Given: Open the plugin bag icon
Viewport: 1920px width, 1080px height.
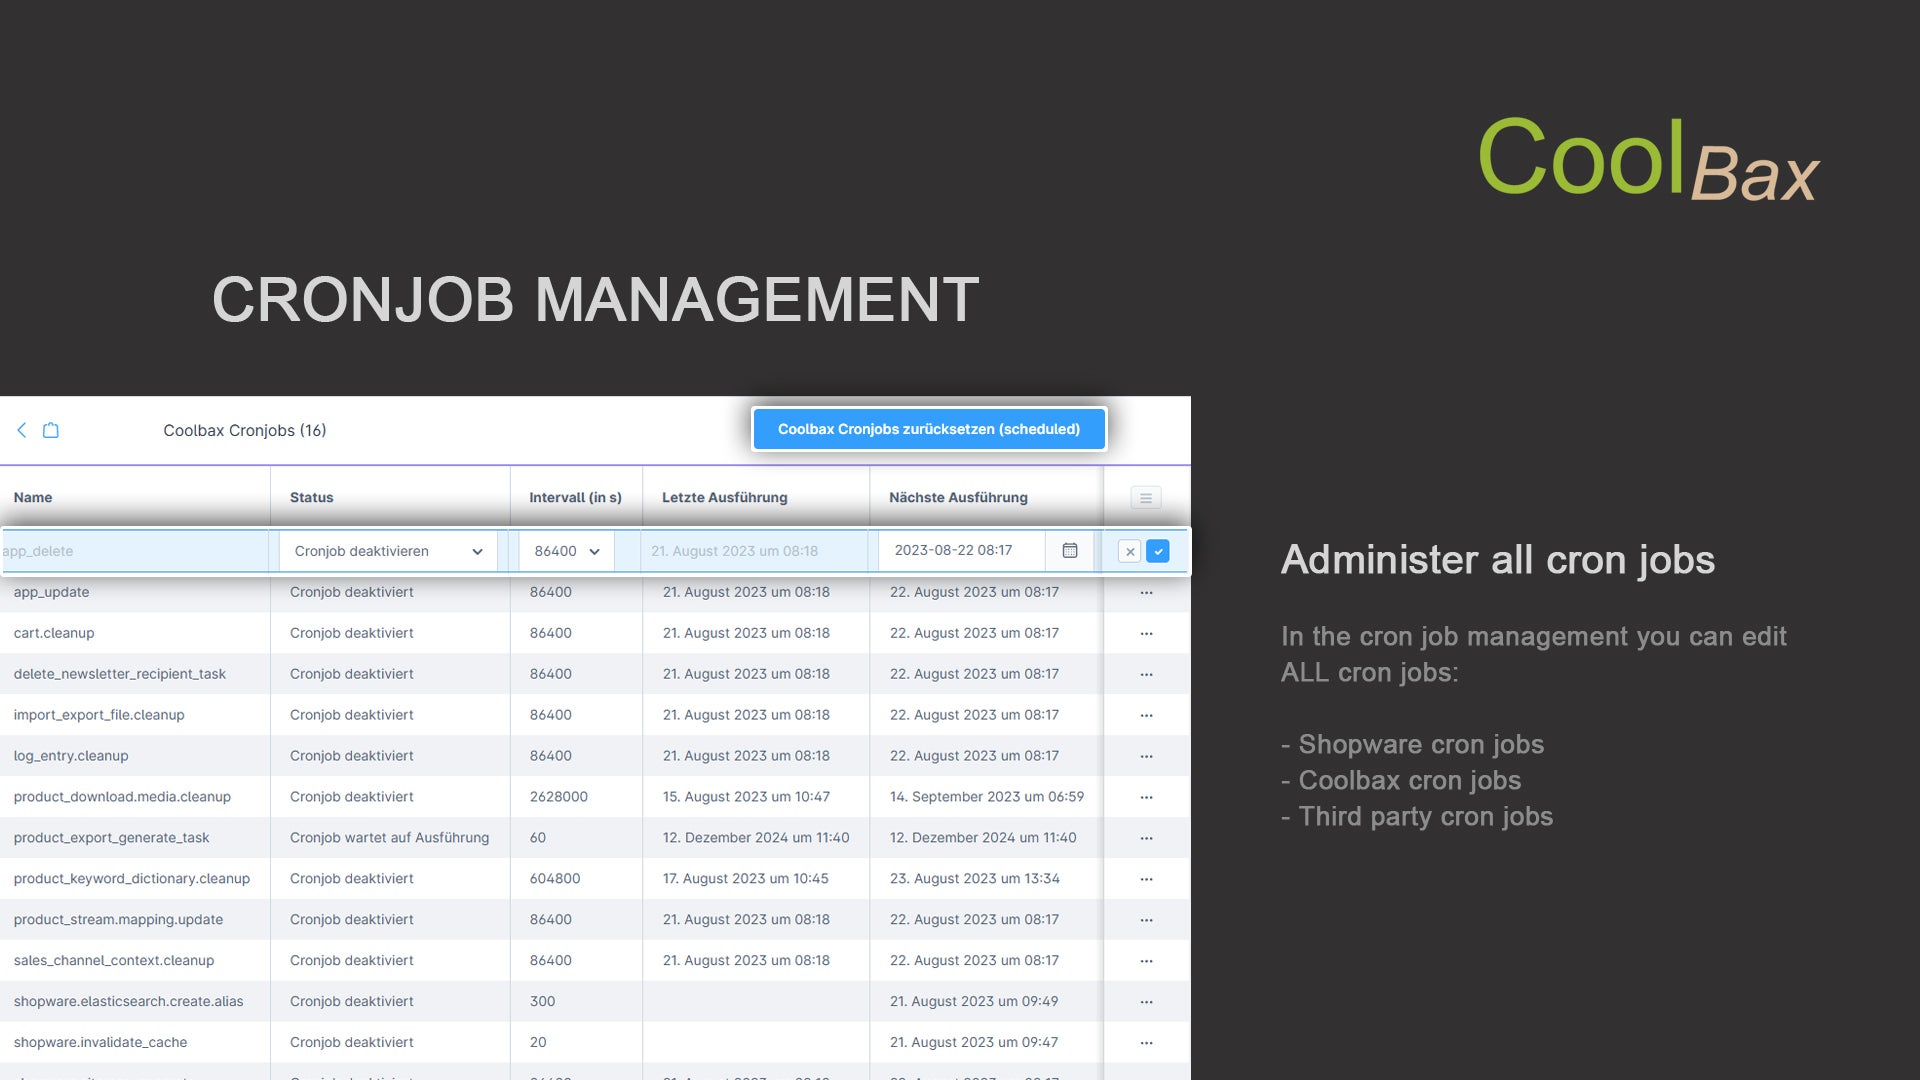Looking at the screenshot, I should [51, 430].
